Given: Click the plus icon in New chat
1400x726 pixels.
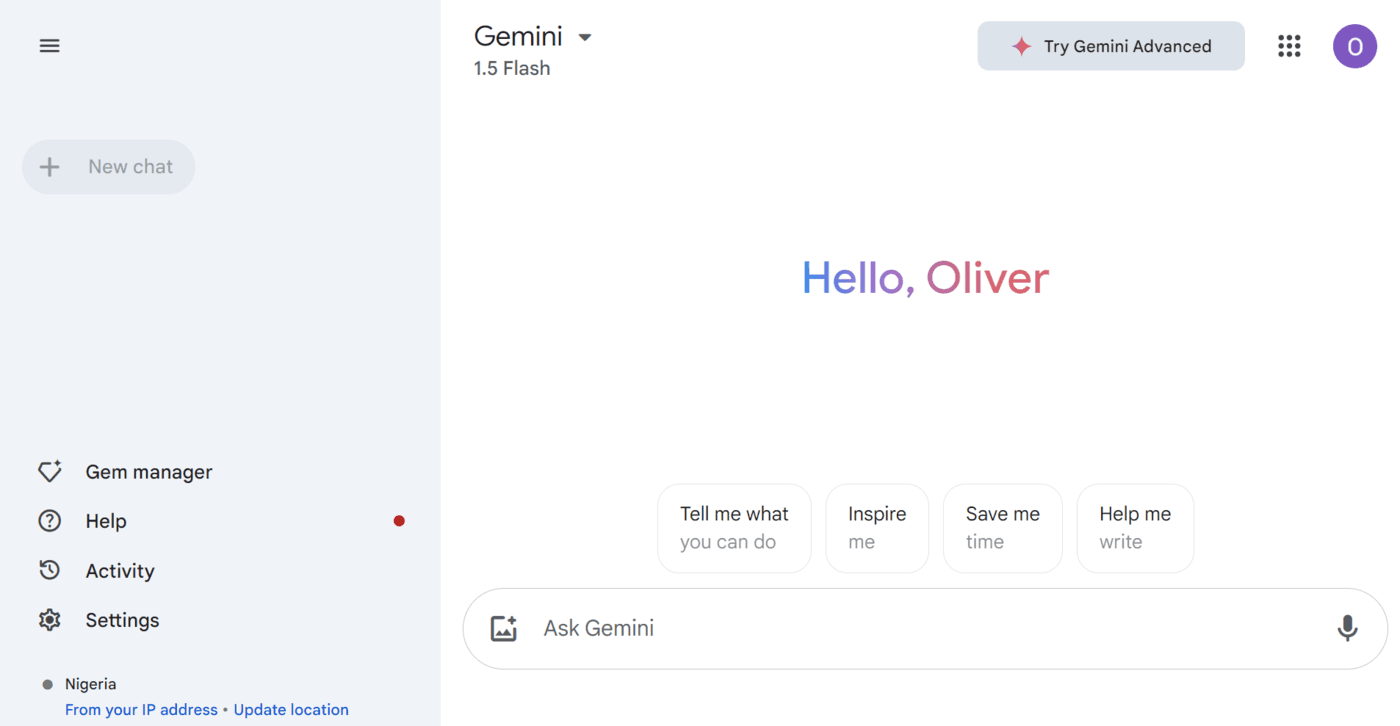Looking at the screenshot, I should tap(49, 167).
